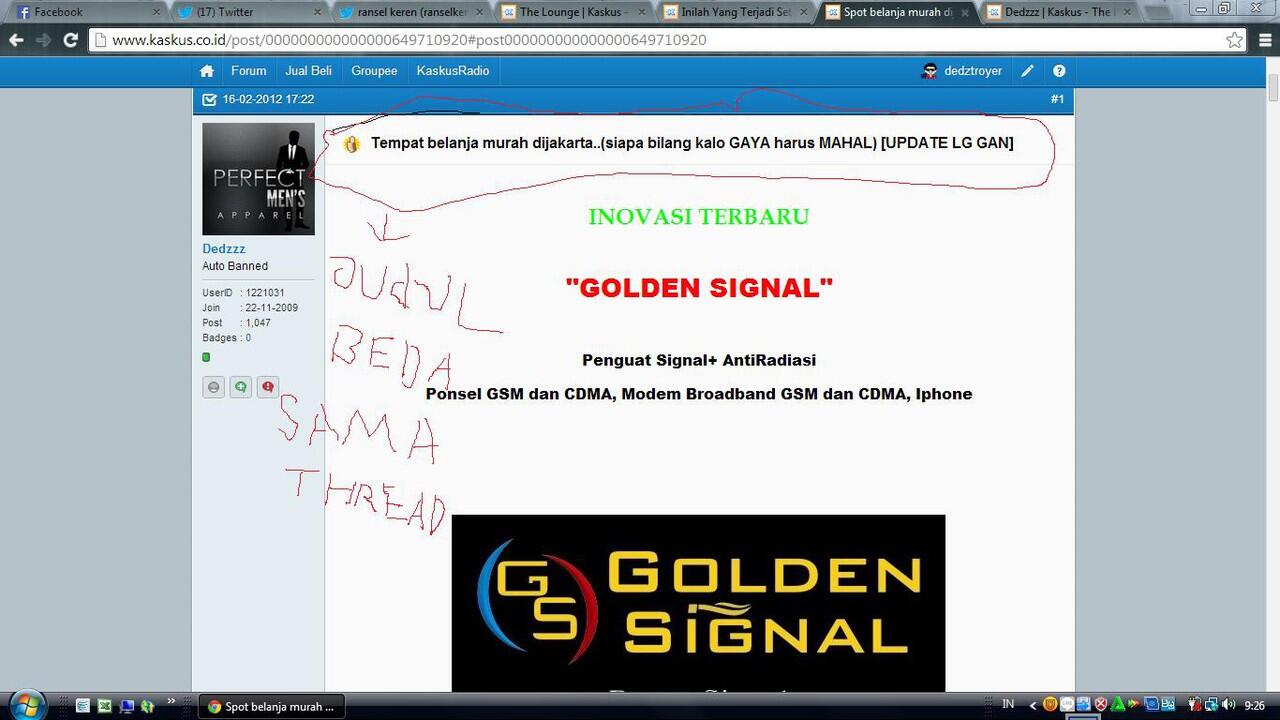The image size is (1280, 720).
Task: Click the pencil edit icon in navbar
Action: [1027, 71]
